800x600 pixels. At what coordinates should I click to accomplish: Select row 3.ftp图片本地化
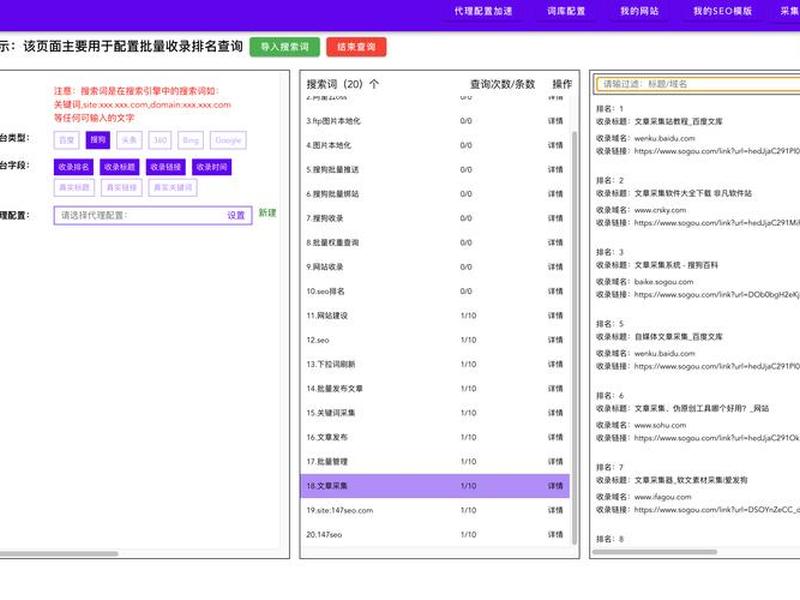tap(435, 121)
